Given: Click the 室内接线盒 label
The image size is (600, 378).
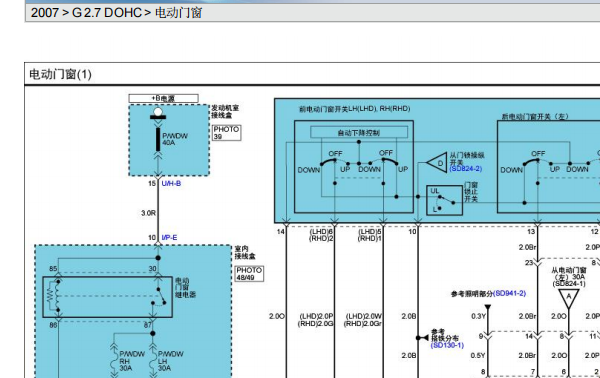Looking at the screenshot, I should [245, 253].
